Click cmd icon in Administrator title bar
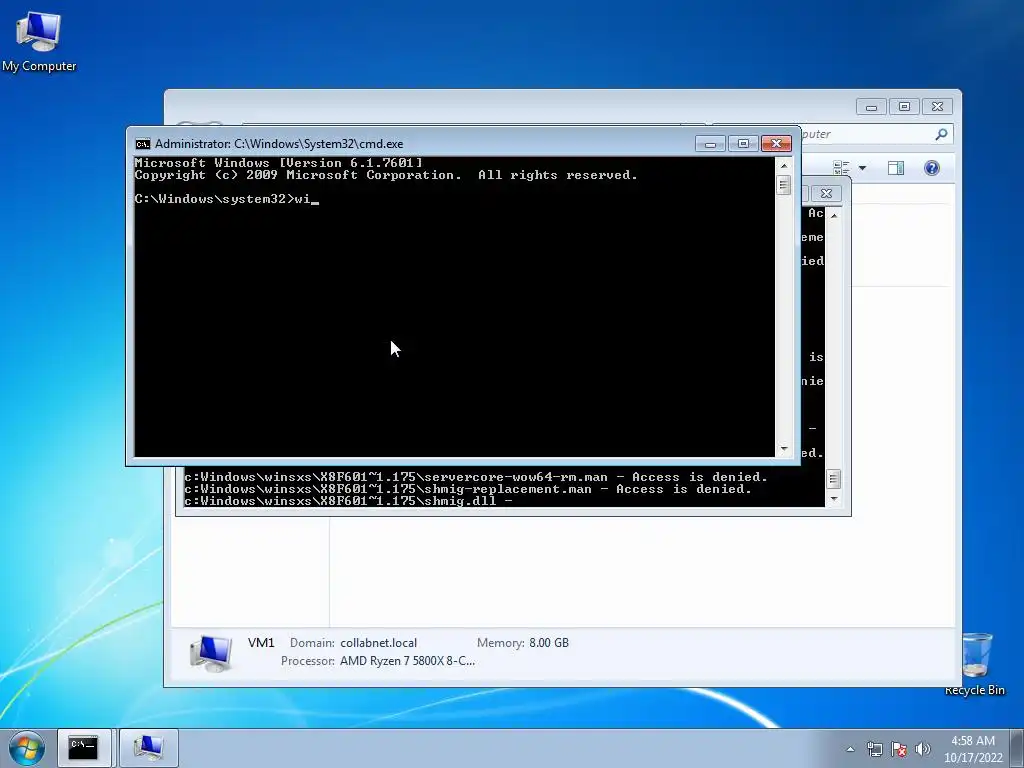 tap(142, 144)
